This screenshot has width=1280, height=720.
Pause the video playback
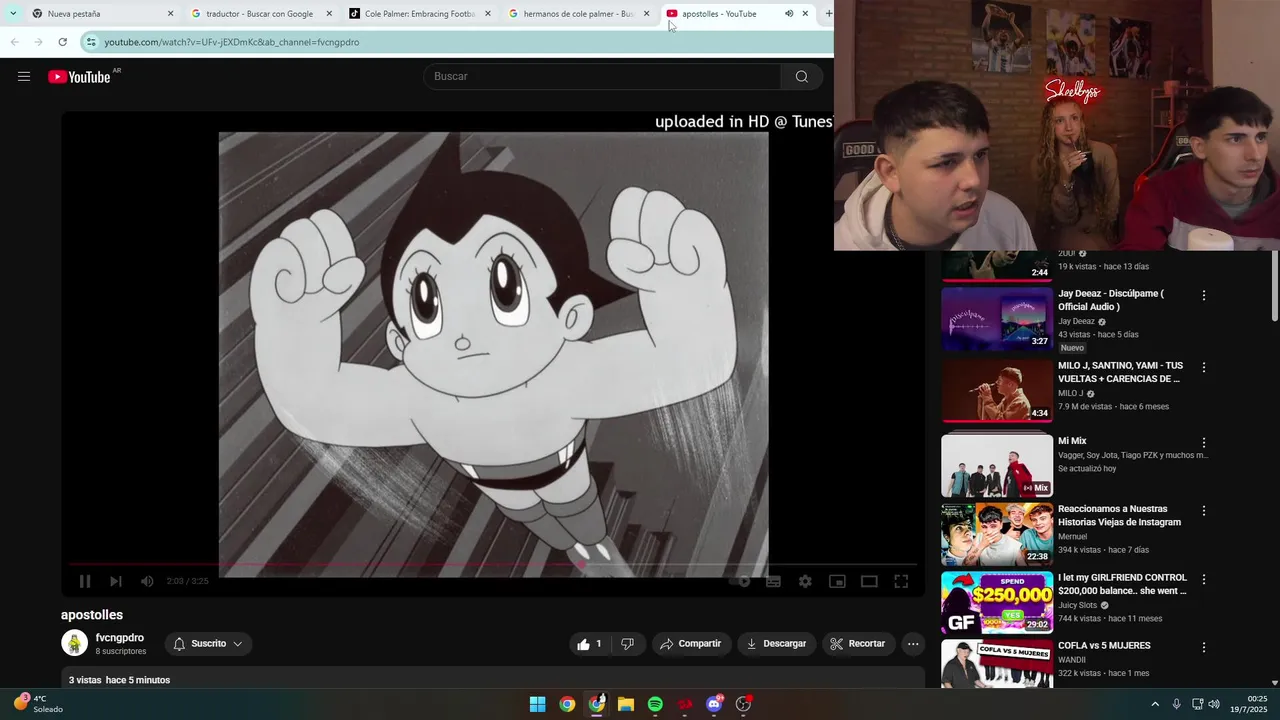(x=85, y=581)
